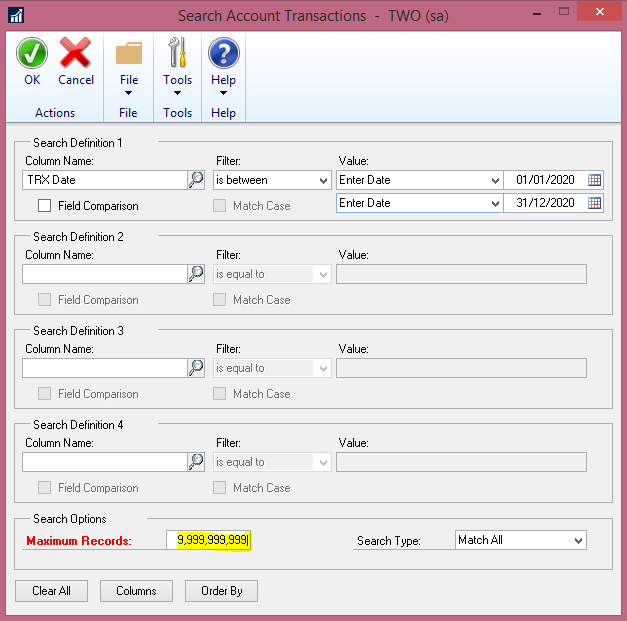
Task: Toggle Match Case in Search Definition 3
Action: point(220,394)
